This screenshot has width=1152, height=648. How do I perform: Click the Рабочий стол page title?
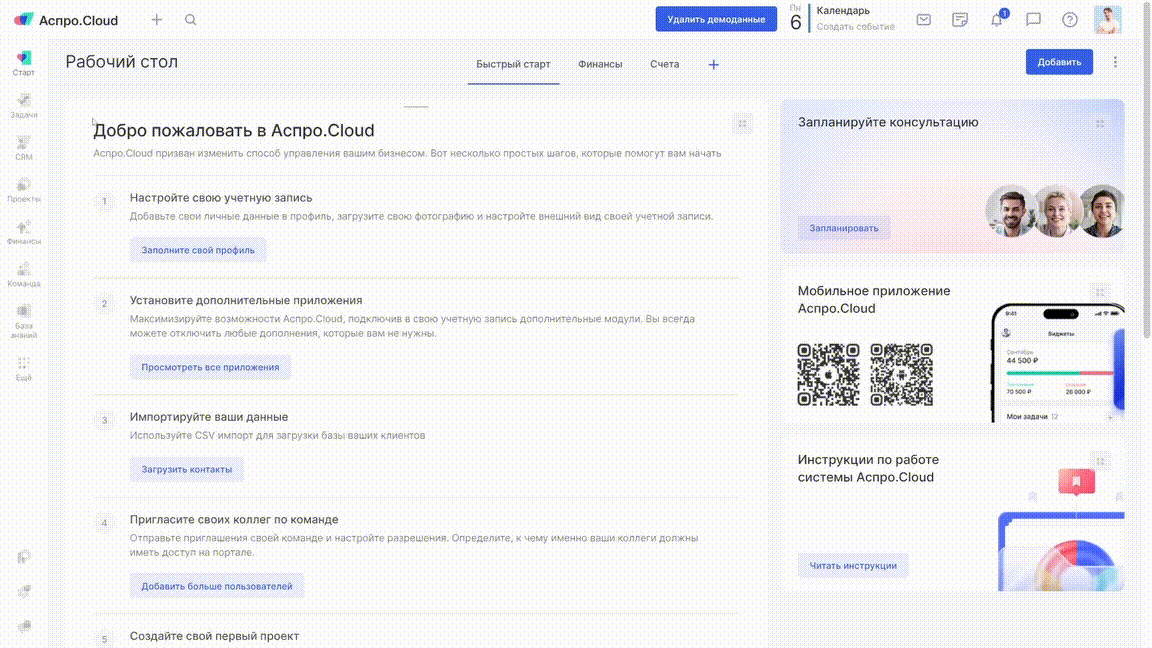[x=122, y=62]
